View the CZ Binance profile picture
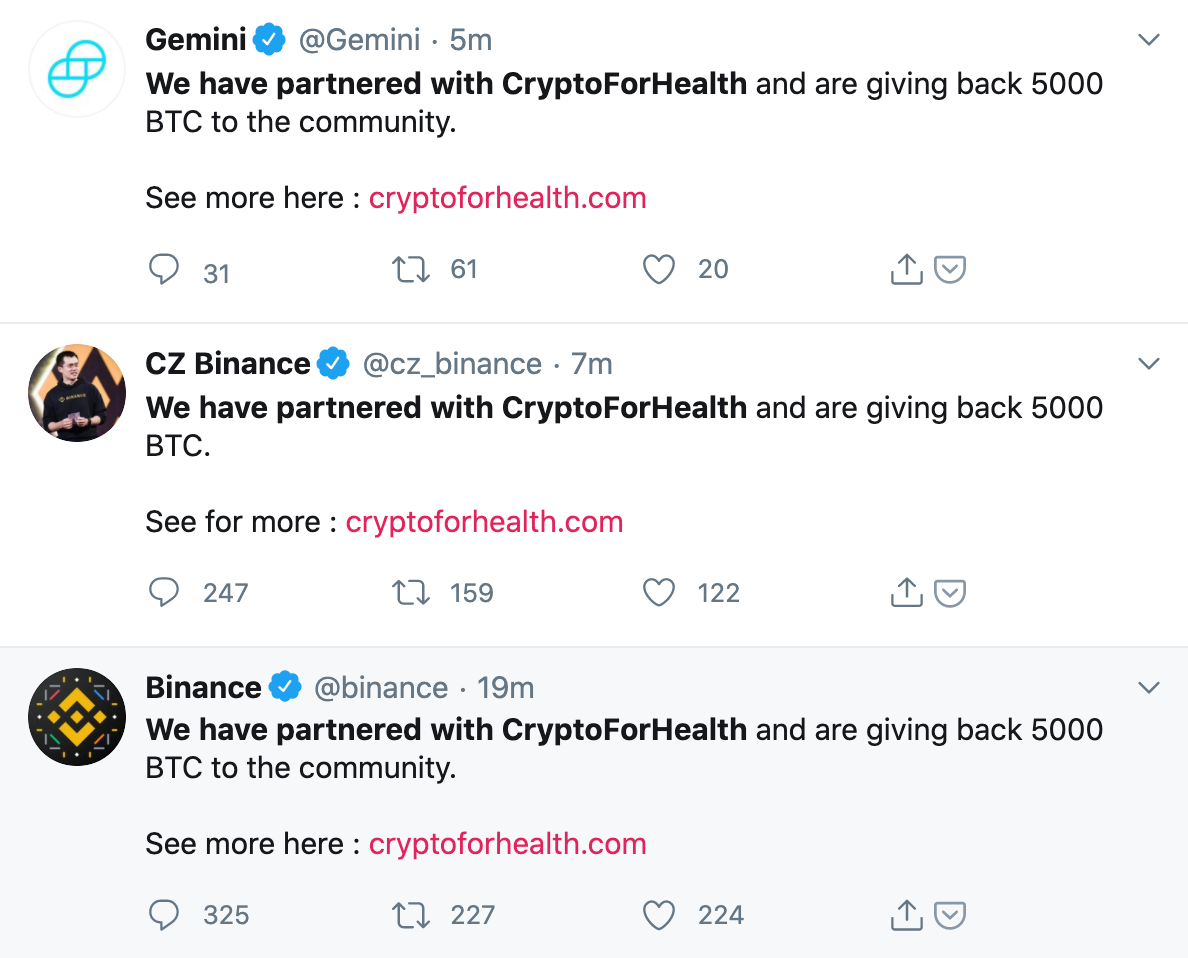The width and height of the screenshot is (1188, 958). point(77,393)
